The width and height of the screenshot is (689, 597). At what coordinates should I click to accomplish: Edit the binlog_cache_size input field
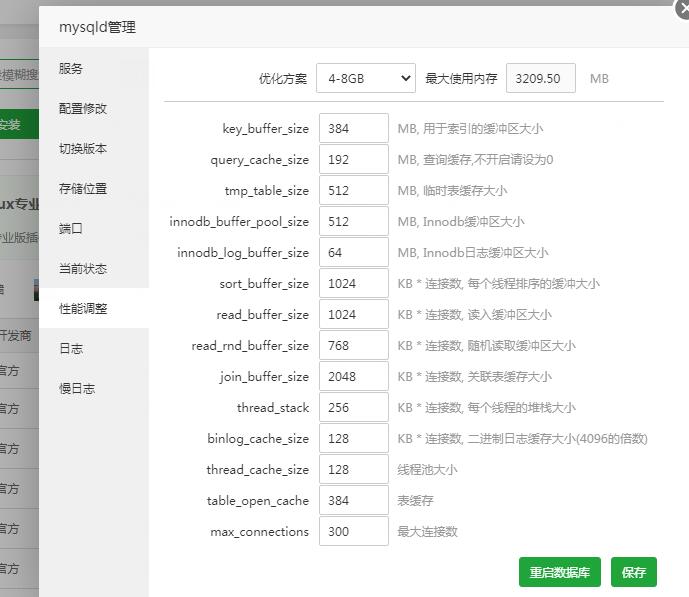[354, 438]
